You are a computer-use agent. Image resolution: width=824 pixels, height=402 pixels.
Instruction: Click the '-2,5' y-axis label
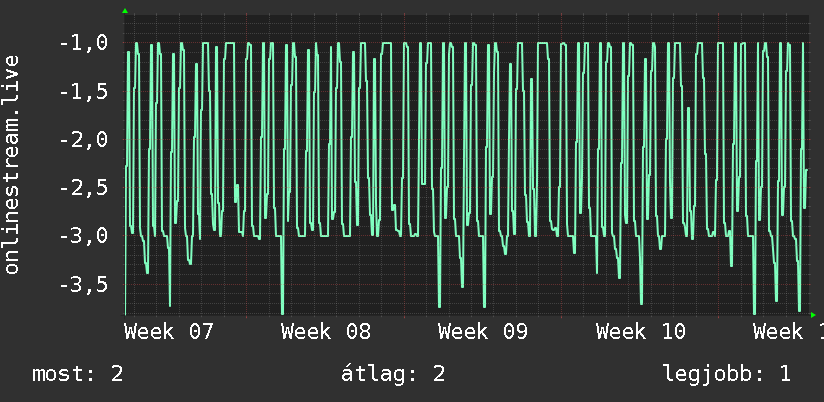tap(84, 188)
